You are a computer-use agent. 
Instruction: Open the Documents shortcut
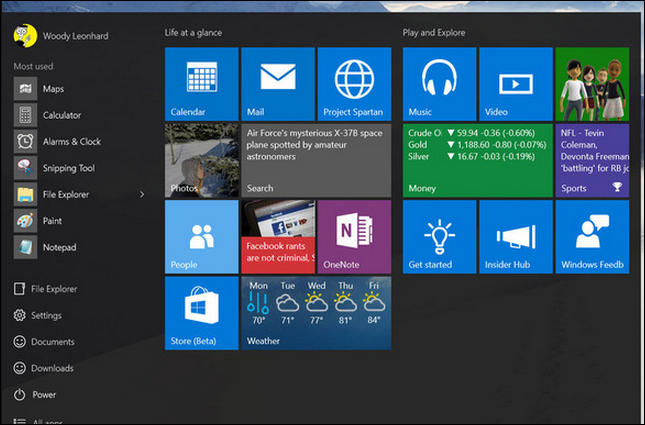(x=44, y=342)
